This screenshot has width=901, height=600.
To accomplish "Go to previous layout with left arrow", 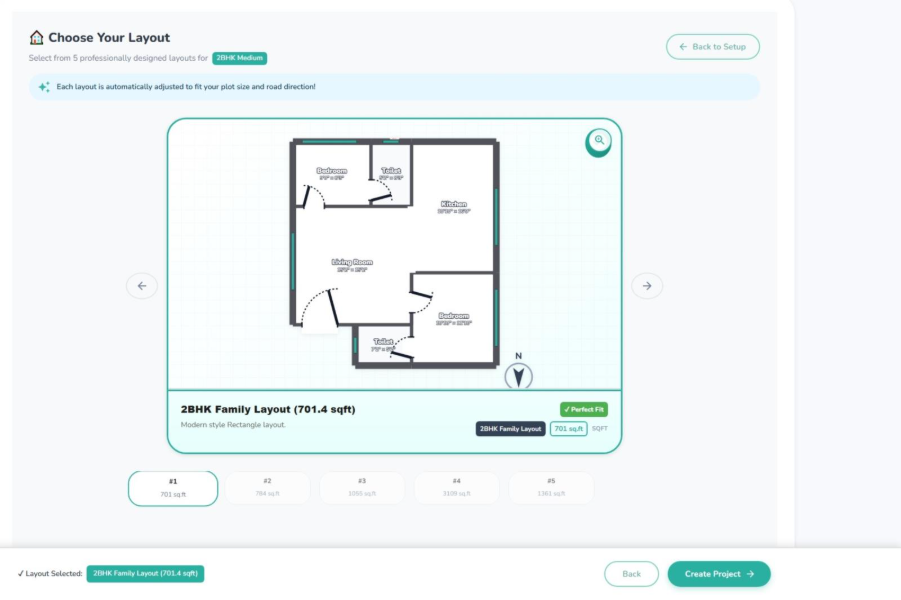I will [x=142, y=286].
